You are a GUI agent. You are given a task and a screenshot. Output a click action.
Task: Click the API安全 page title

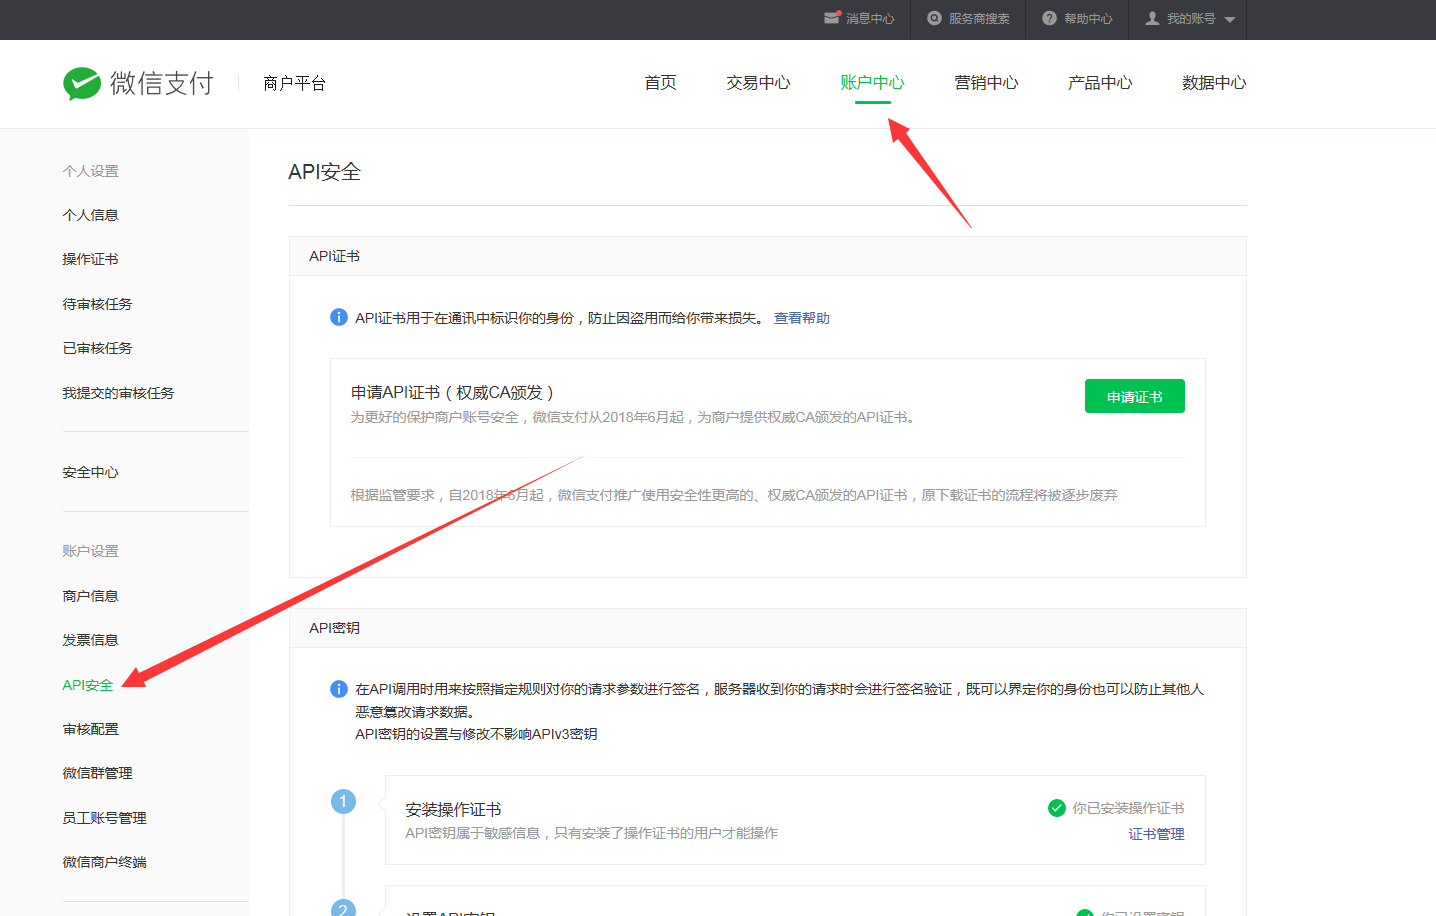324,172
